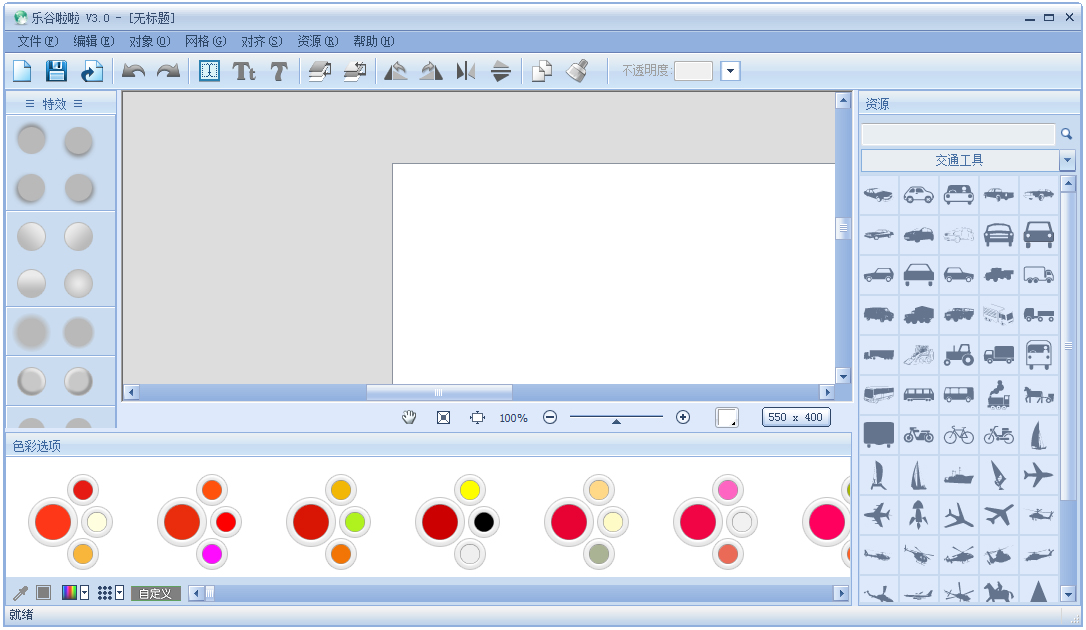The height and width of the screenshot is (630, 1086).
Task: Expand the 交通工具 category dropdown
Action: [1067, 161]
